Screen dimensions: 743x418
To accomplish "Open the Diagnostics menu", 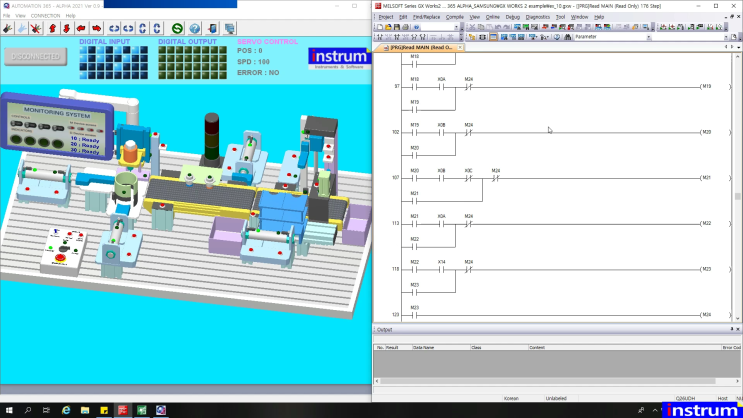I will (538, 17).
